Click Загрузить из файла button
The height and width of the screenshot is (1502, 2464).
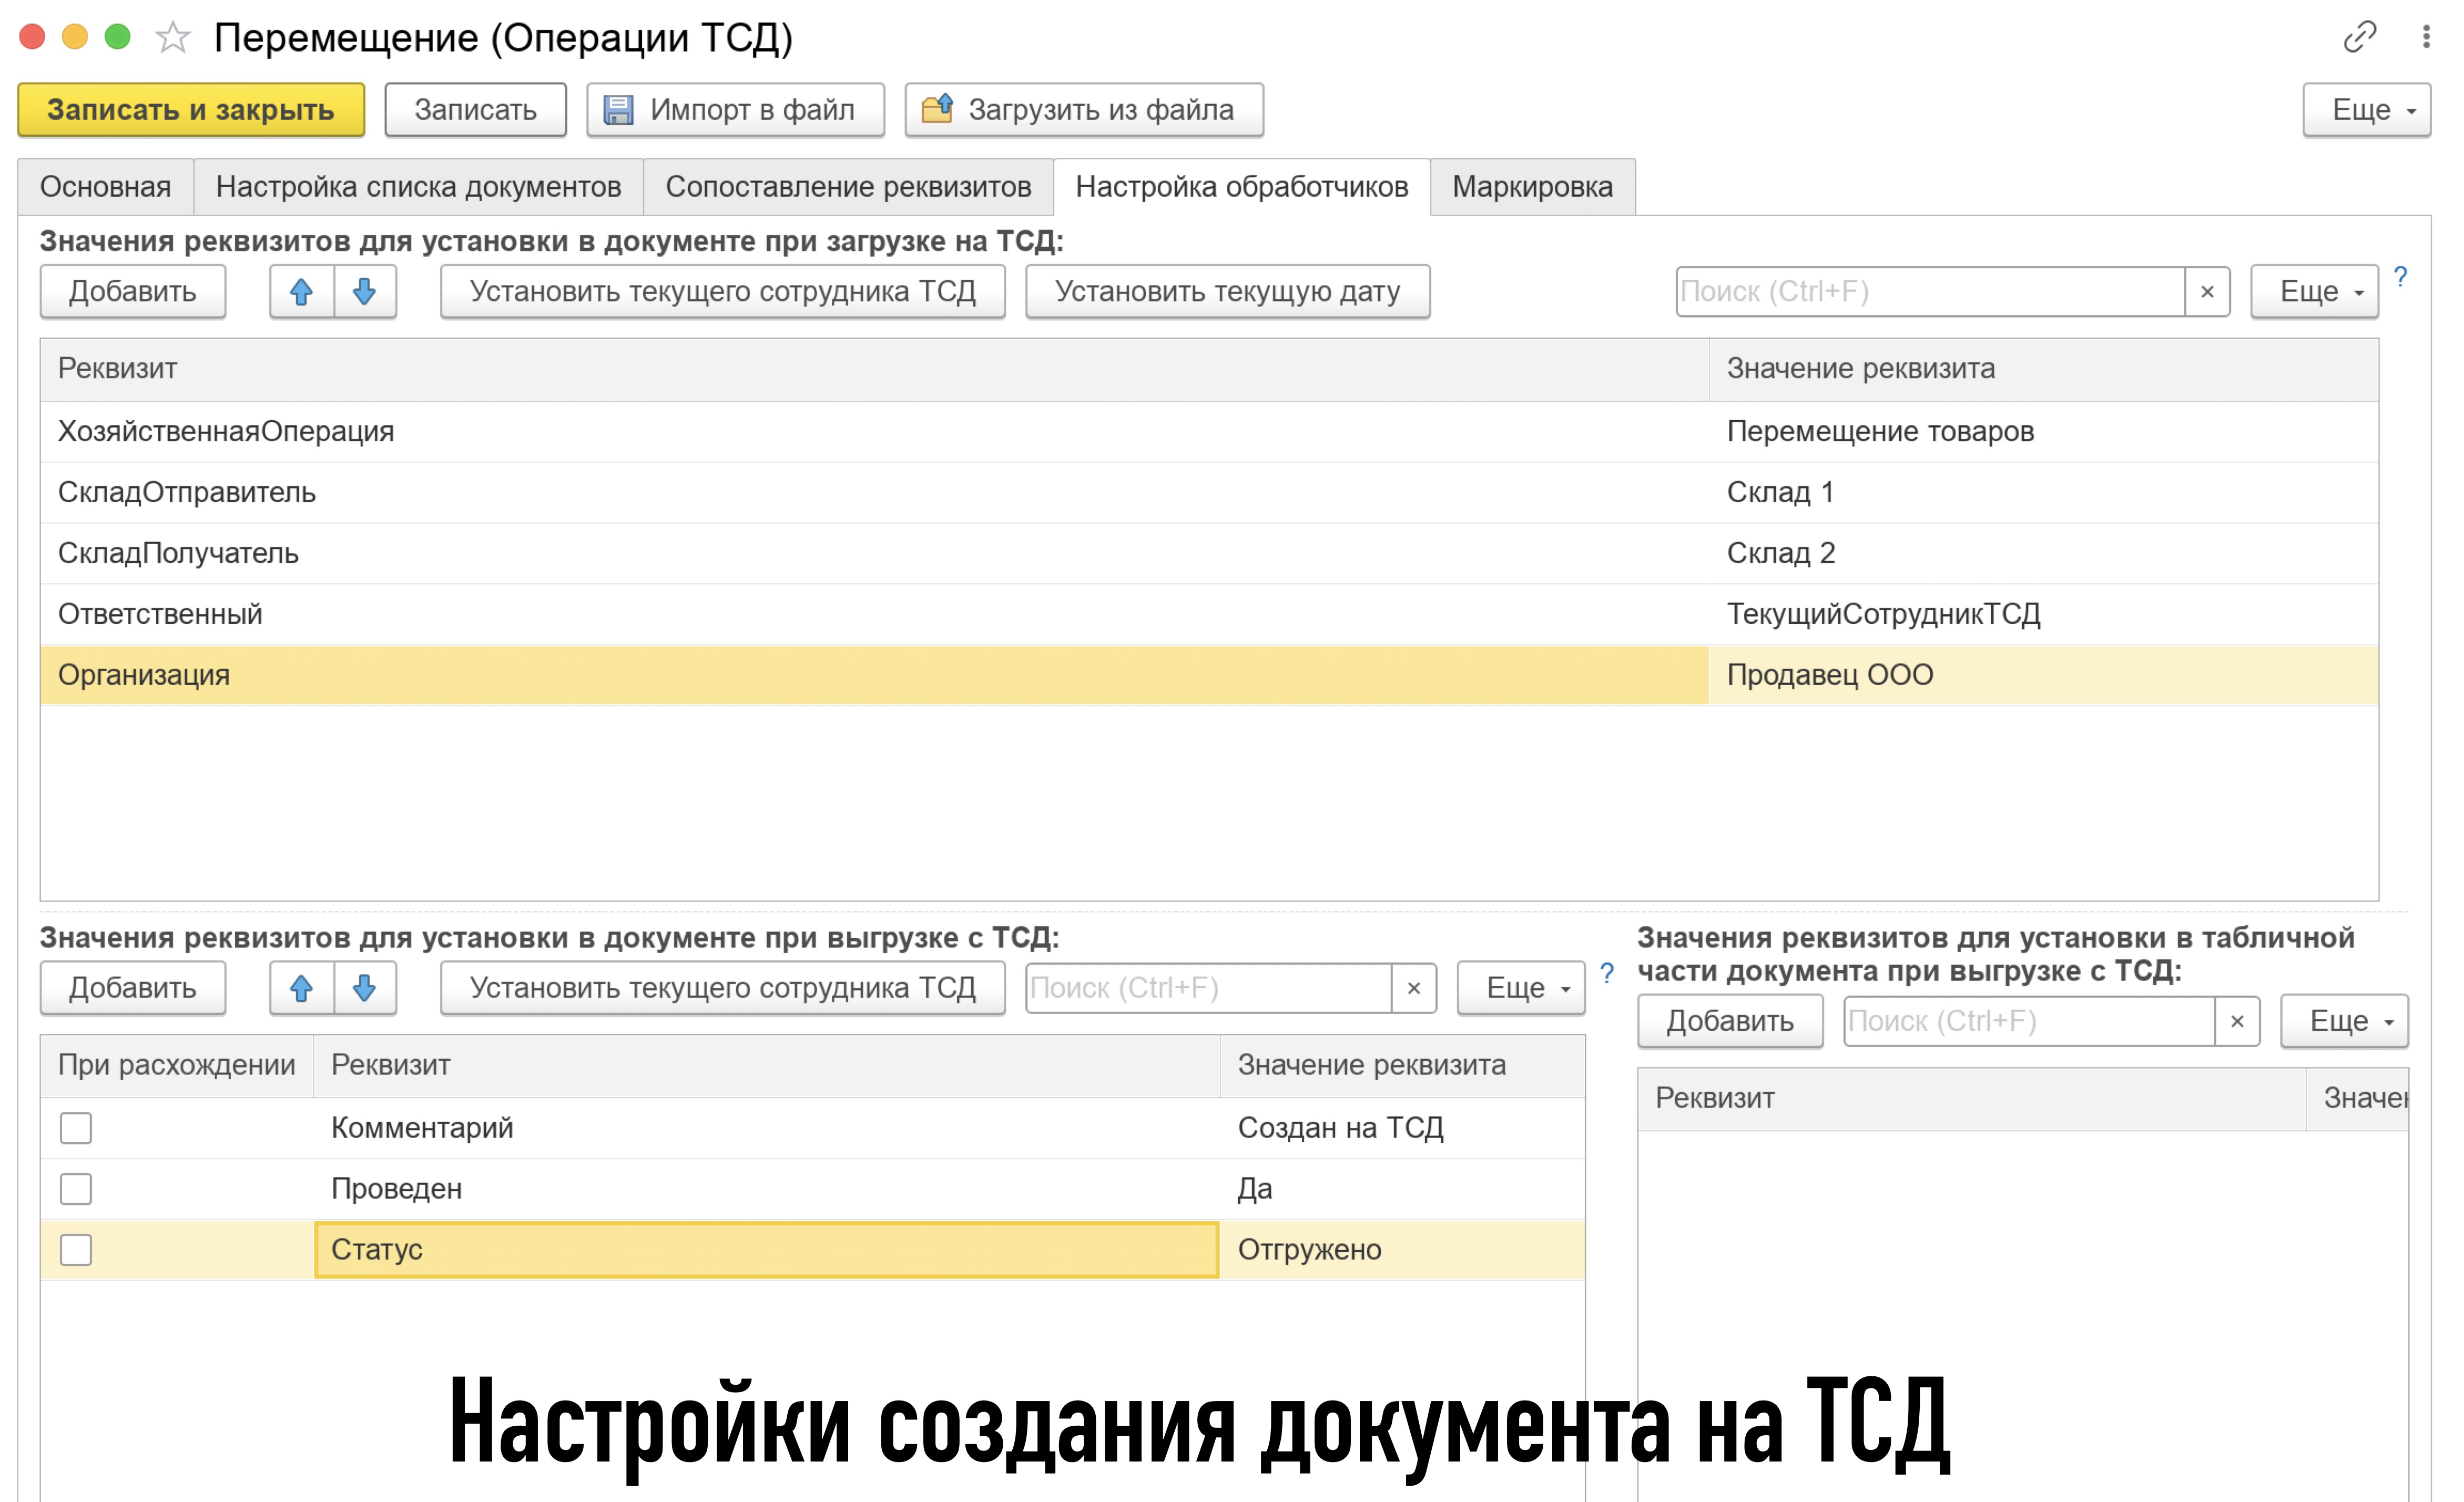point(1084,109)
